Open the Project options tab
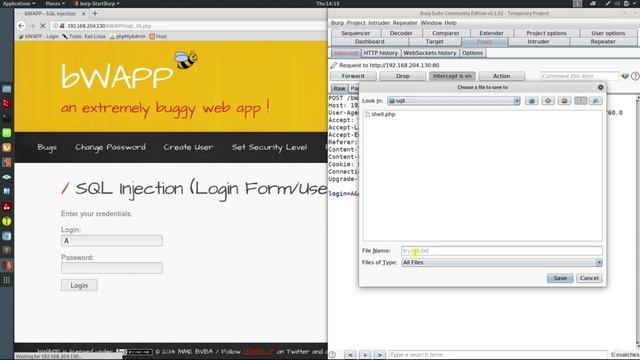This screenshot has width=640, height=360. (x=546, y=33)
